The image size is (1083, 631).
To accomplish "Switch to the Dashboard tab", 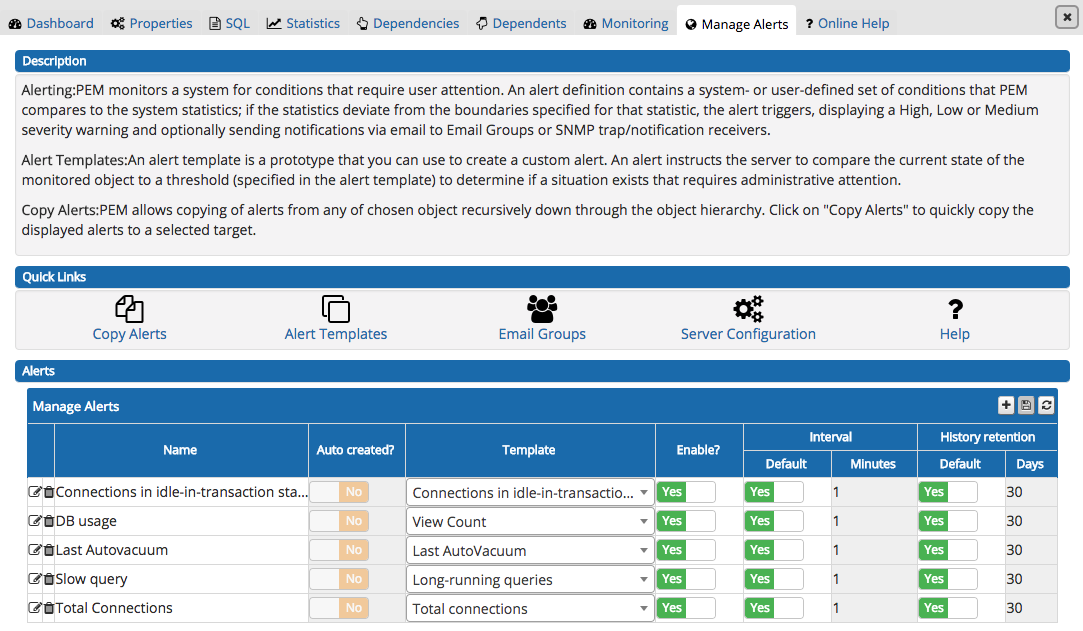I will 51,23.
